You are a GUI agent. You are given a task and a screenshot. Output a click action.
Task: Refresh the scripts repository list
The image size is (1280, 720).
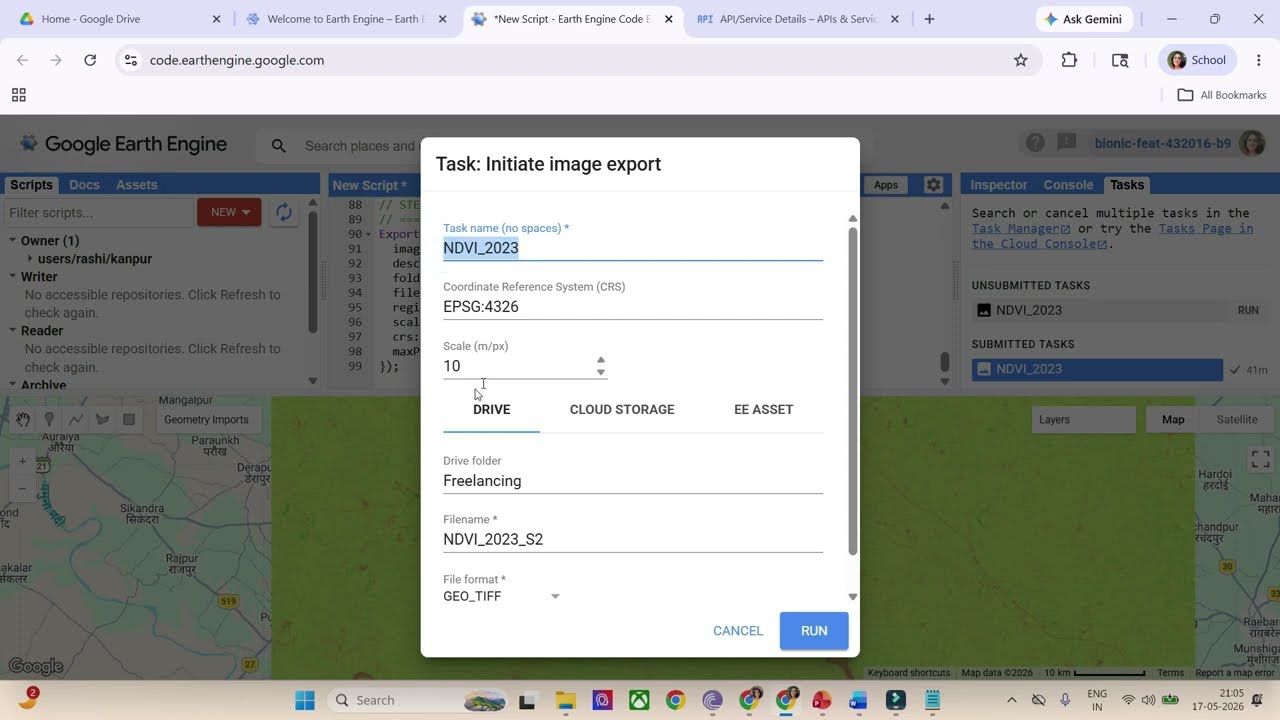284,212
